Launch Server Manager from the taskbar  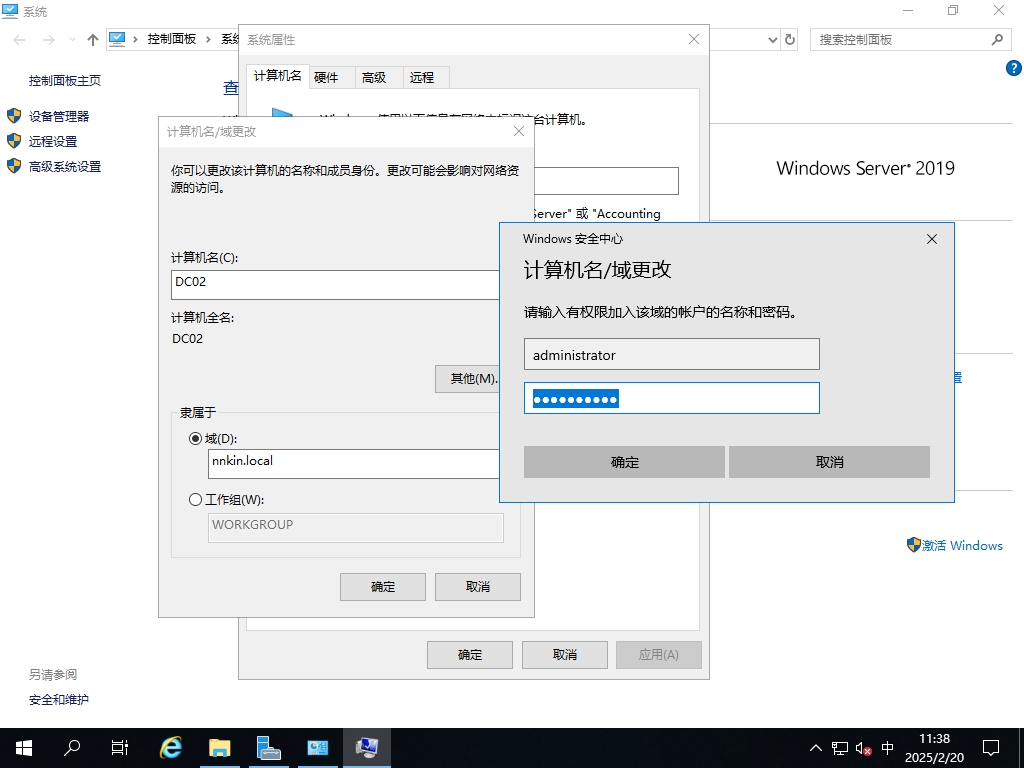point(268,747)
